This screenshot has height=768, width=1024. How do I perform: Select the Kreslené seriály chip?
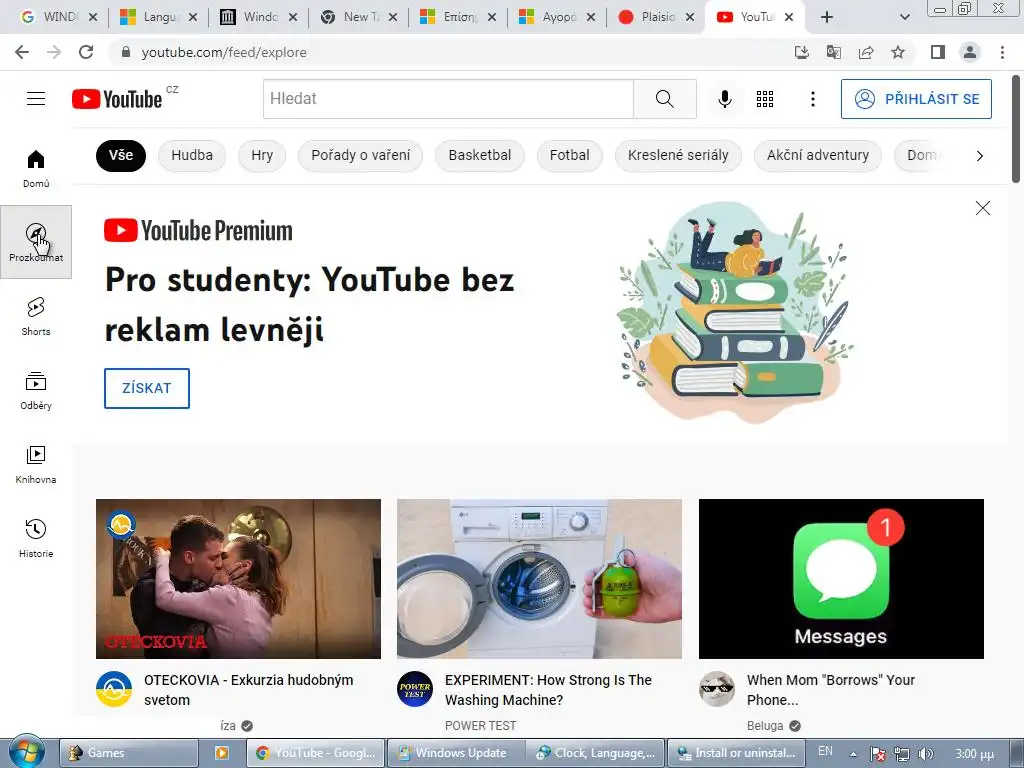(678, 155)
